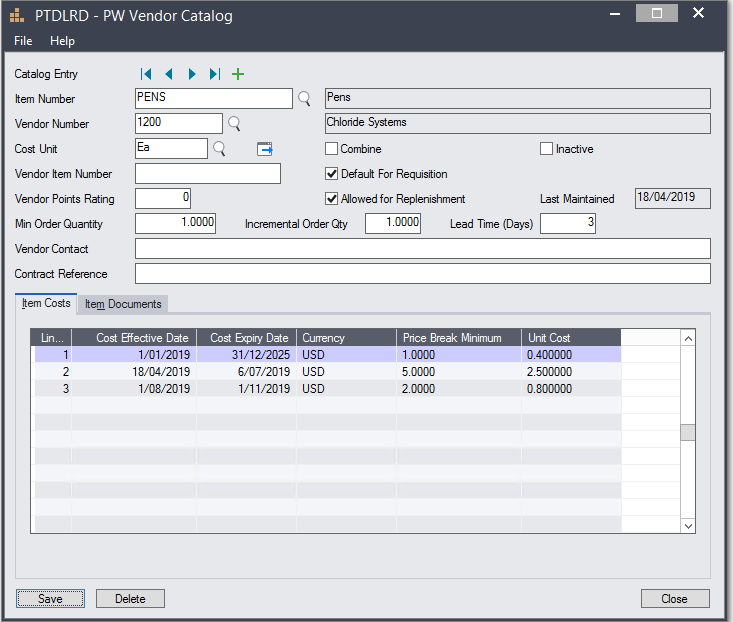Toggle the Combine checkbox

(x=331, y=149)
